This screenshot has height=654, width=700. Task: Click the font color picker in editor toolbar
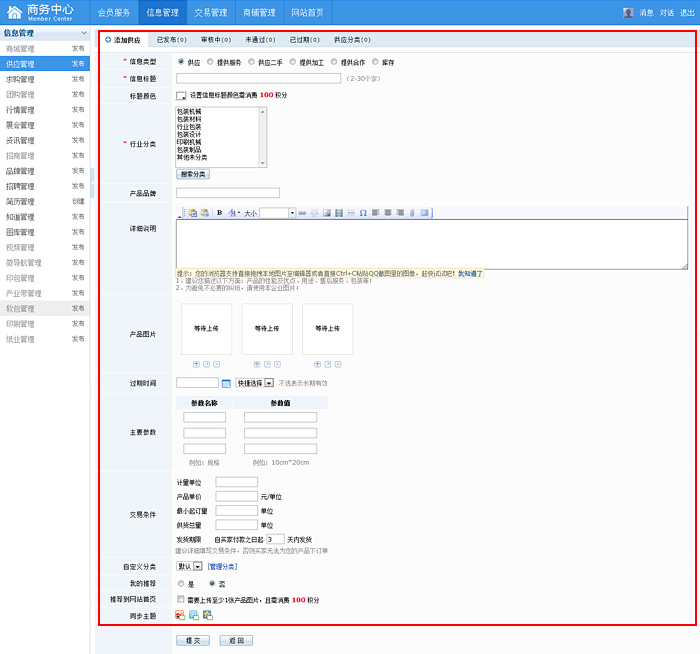tap(233, 213)
